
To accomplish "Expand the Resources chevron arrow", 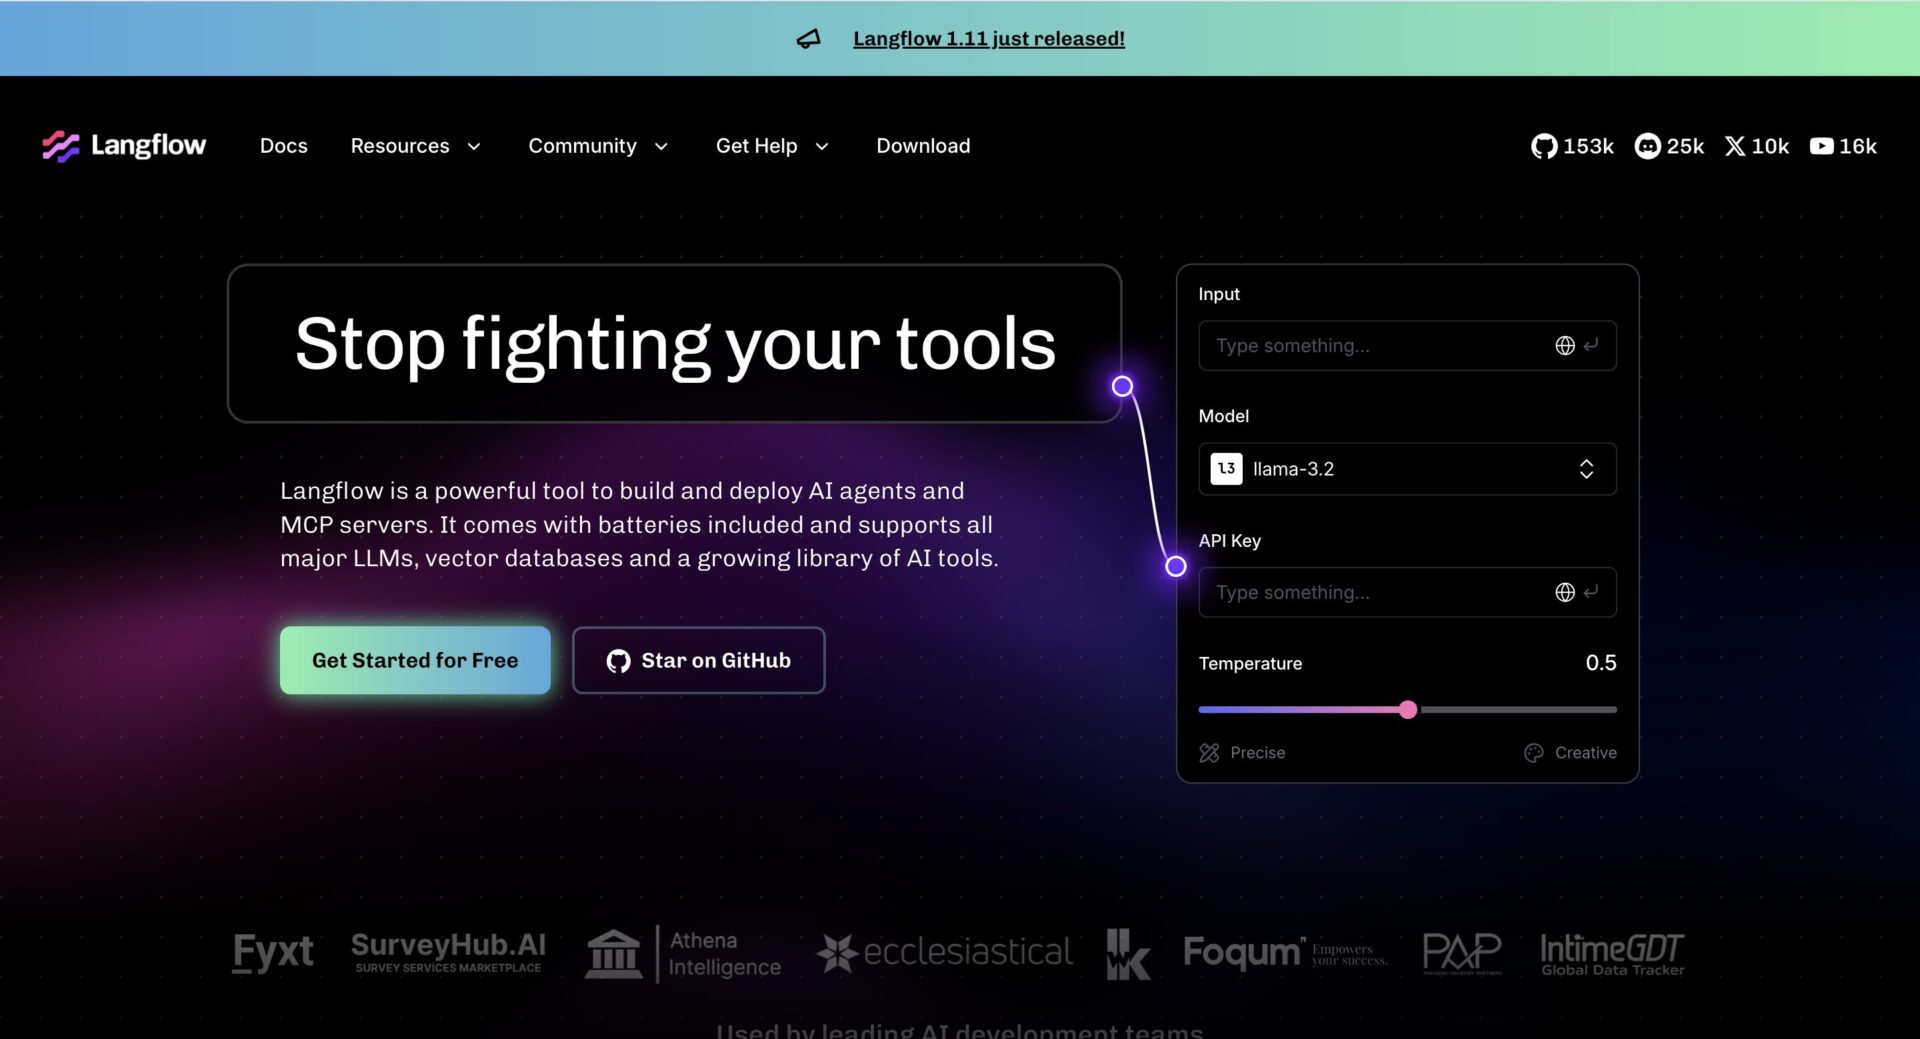I will [474, 147].
